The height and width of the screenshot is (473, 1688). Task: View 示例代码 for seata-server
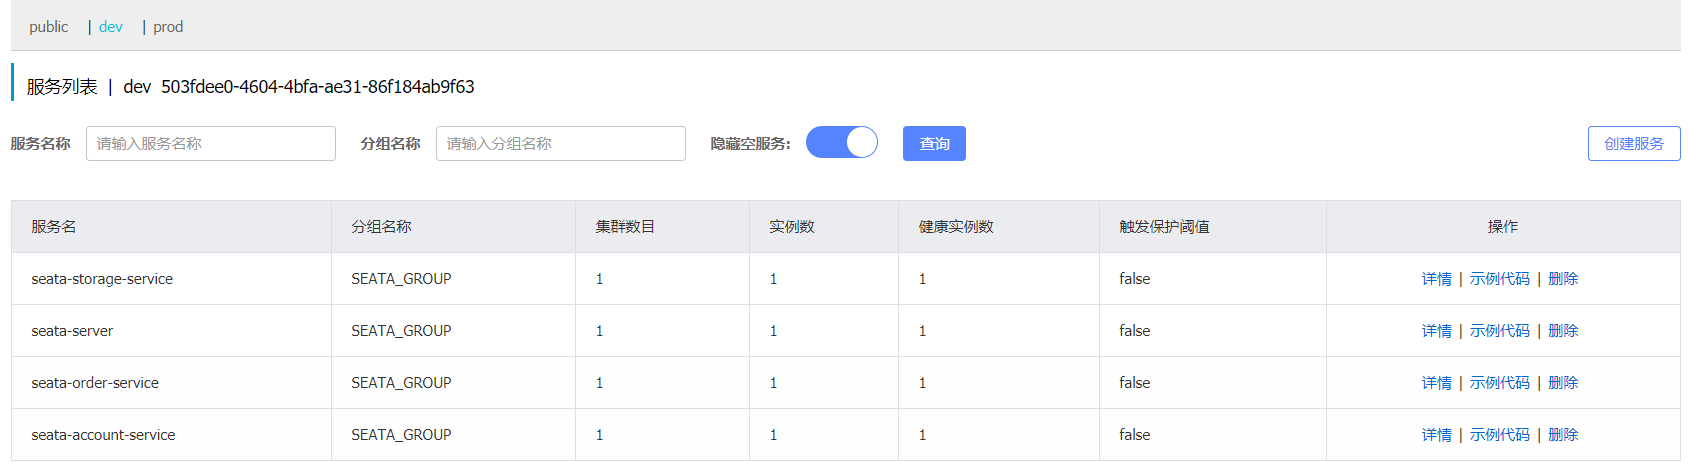pos(1500,331)
